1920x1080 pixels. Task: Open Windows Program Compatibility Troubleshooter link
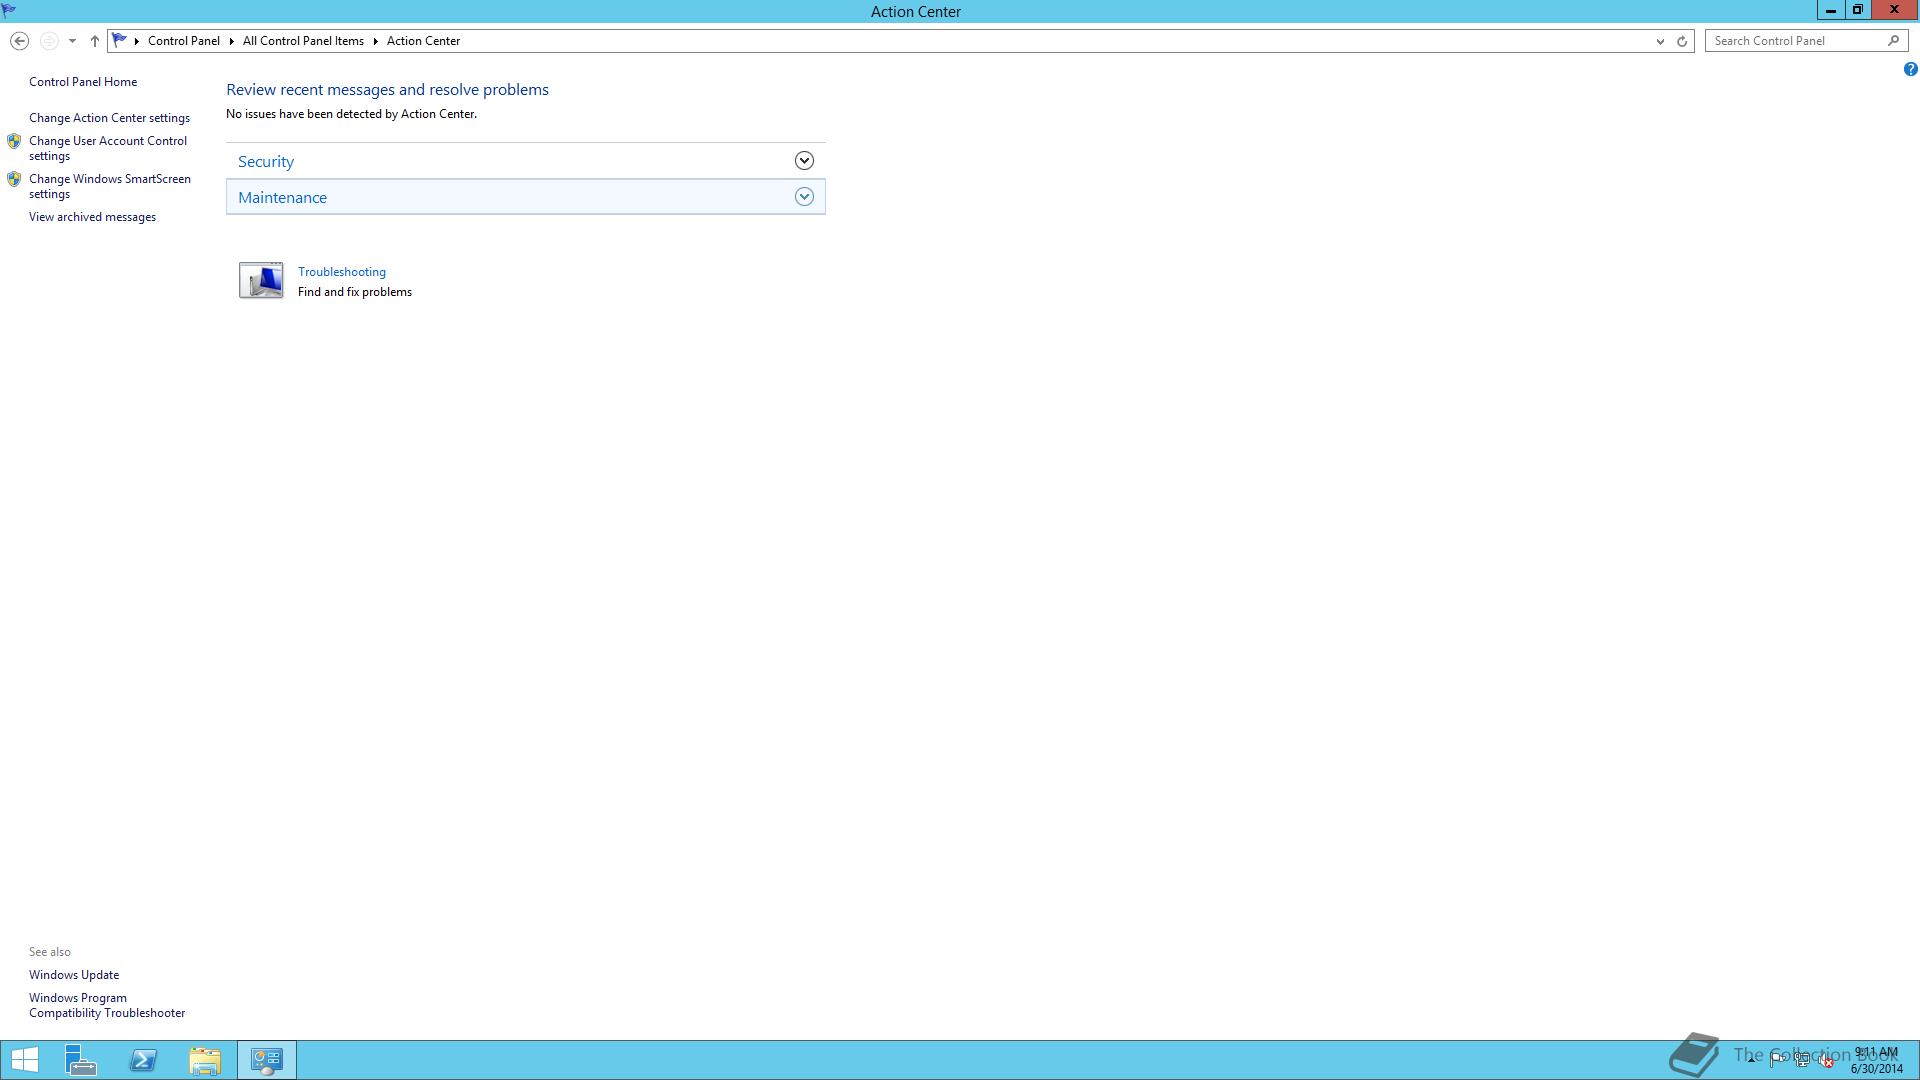tap(107, 1005)
